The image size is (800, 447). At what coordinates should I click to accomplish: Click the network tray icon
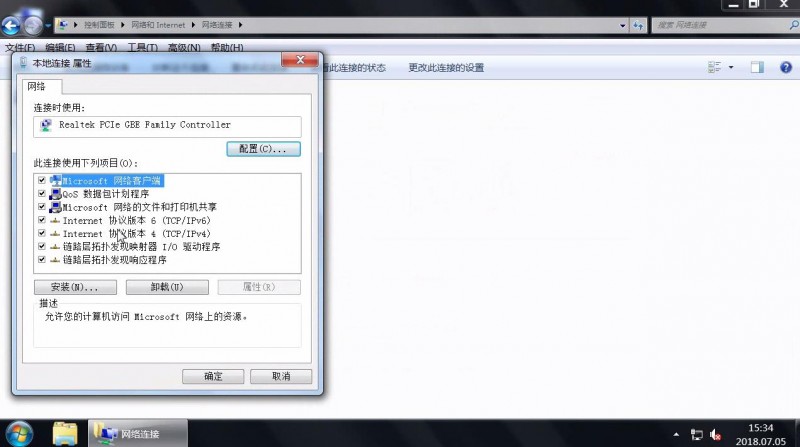point(696,435)
